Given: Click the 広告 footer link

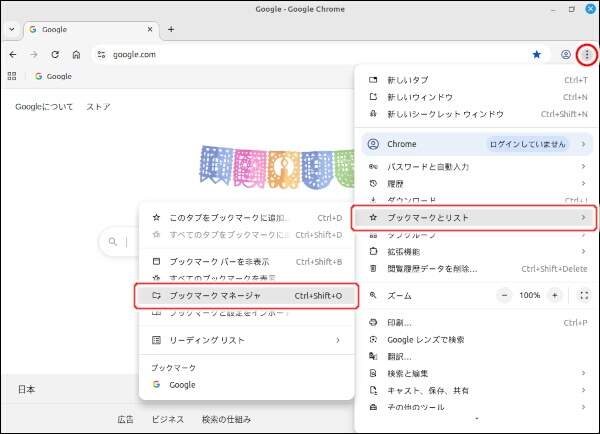Looking at the screenshot, I should pos(126,419).
